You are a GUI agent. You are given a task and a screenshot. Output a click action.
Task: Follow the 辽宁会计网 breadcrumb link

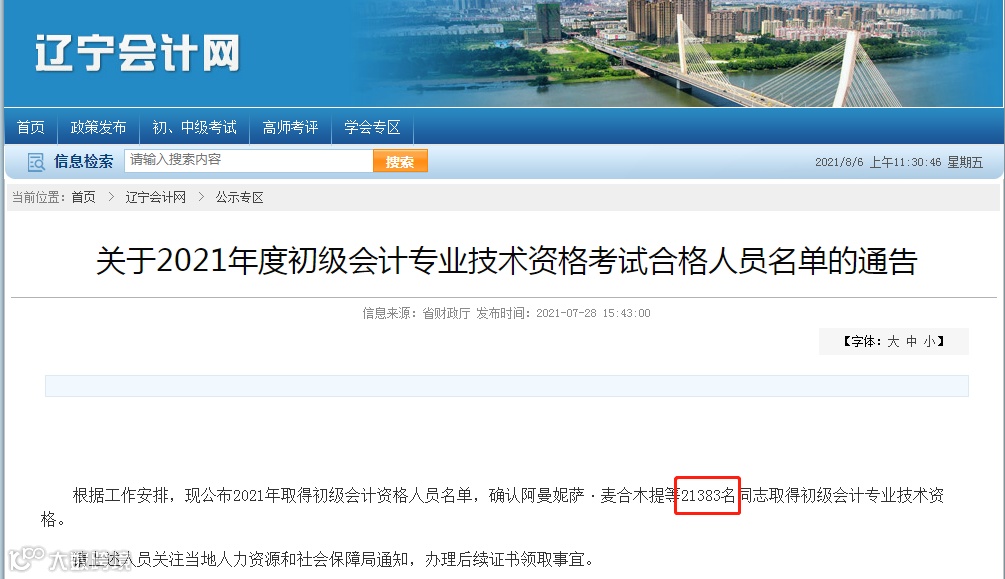pyautogui.click(x=156, y=197)
